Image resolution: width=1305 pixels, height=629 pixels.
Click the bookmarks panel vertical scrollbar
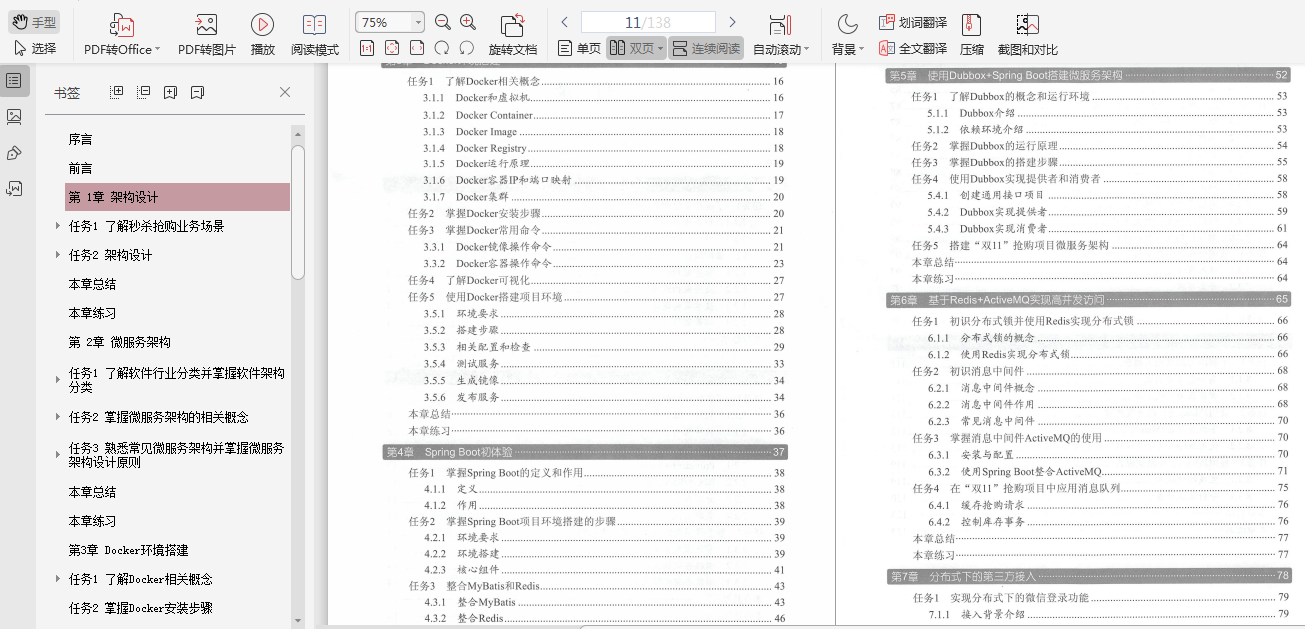pyautogui.click(x=298, y=212)
